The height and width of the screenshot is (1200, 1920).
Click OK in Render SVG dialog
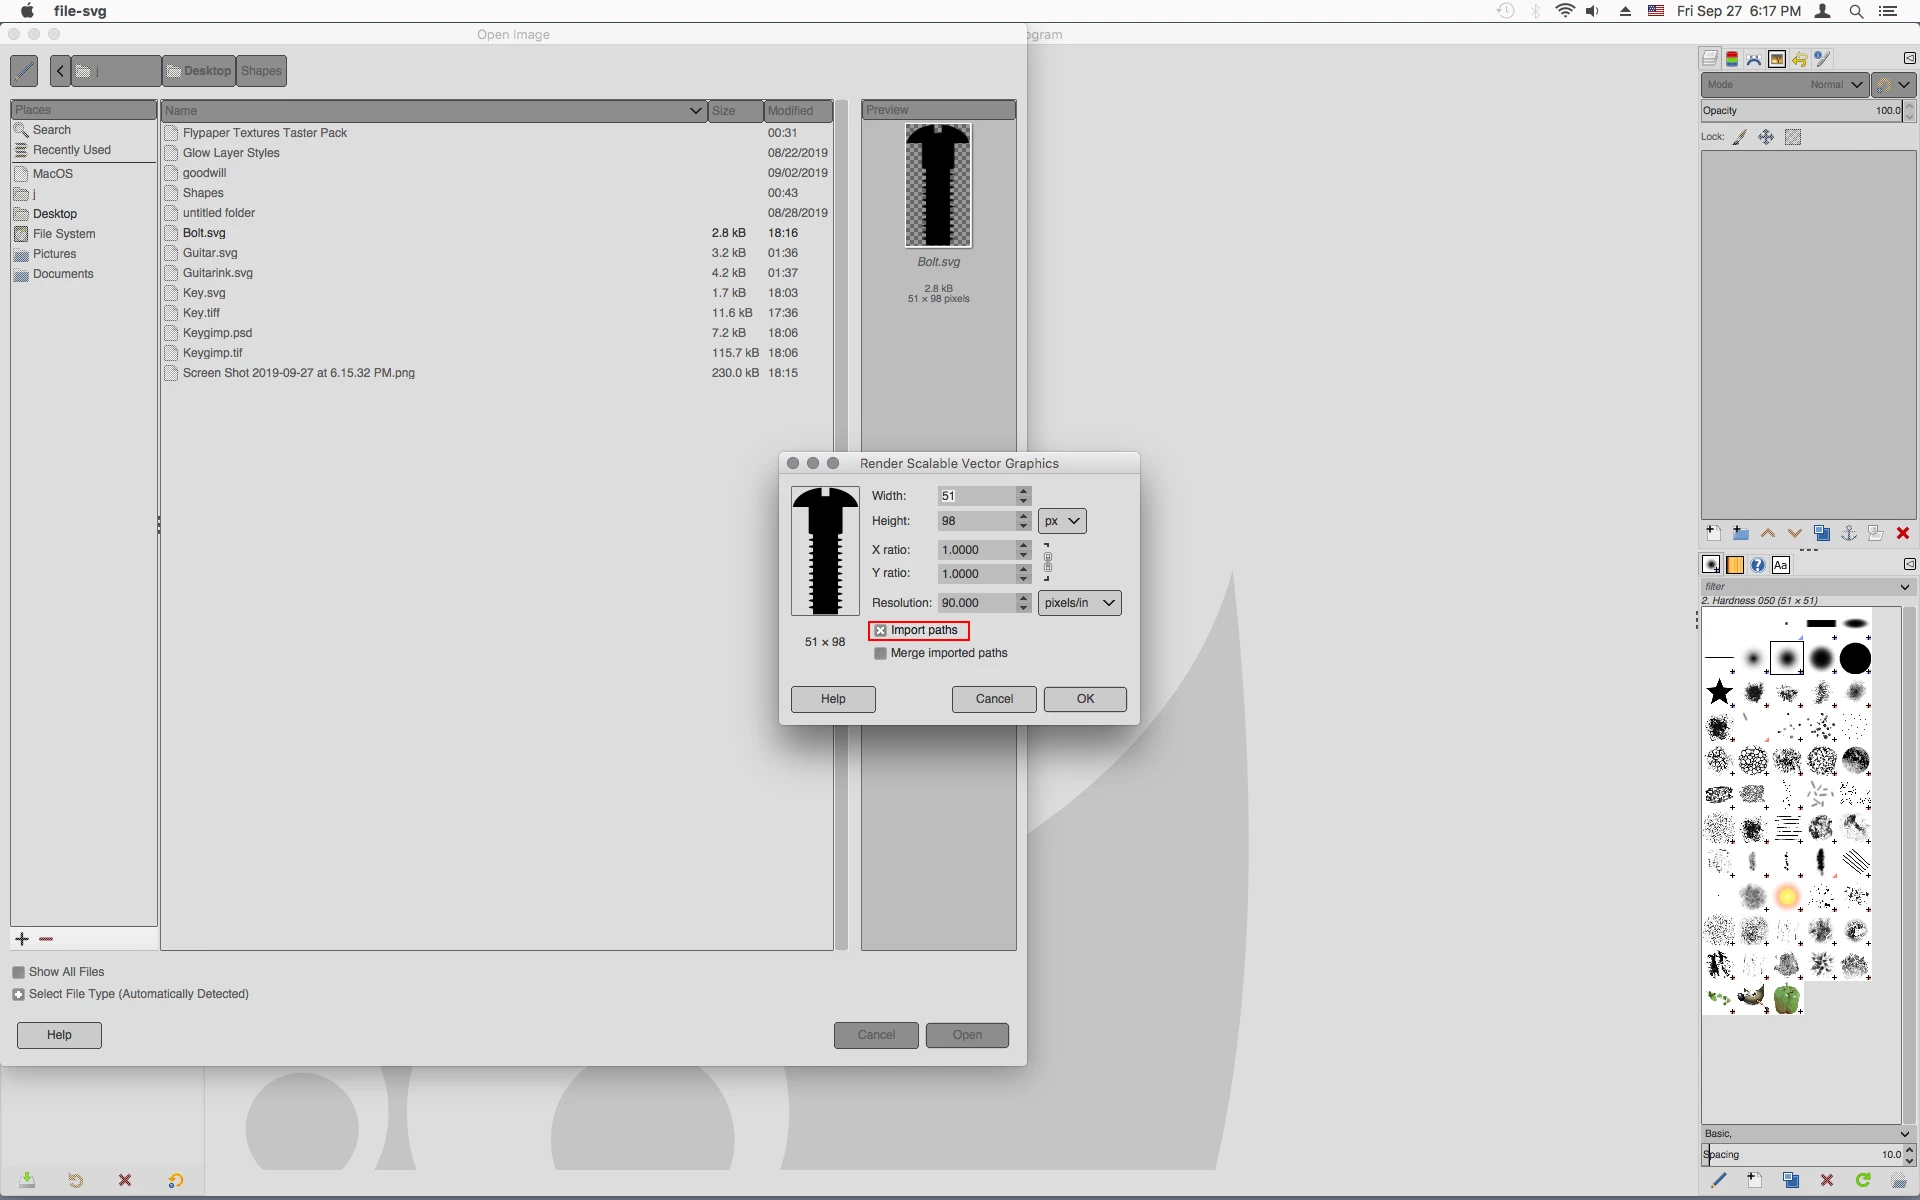1085,699
